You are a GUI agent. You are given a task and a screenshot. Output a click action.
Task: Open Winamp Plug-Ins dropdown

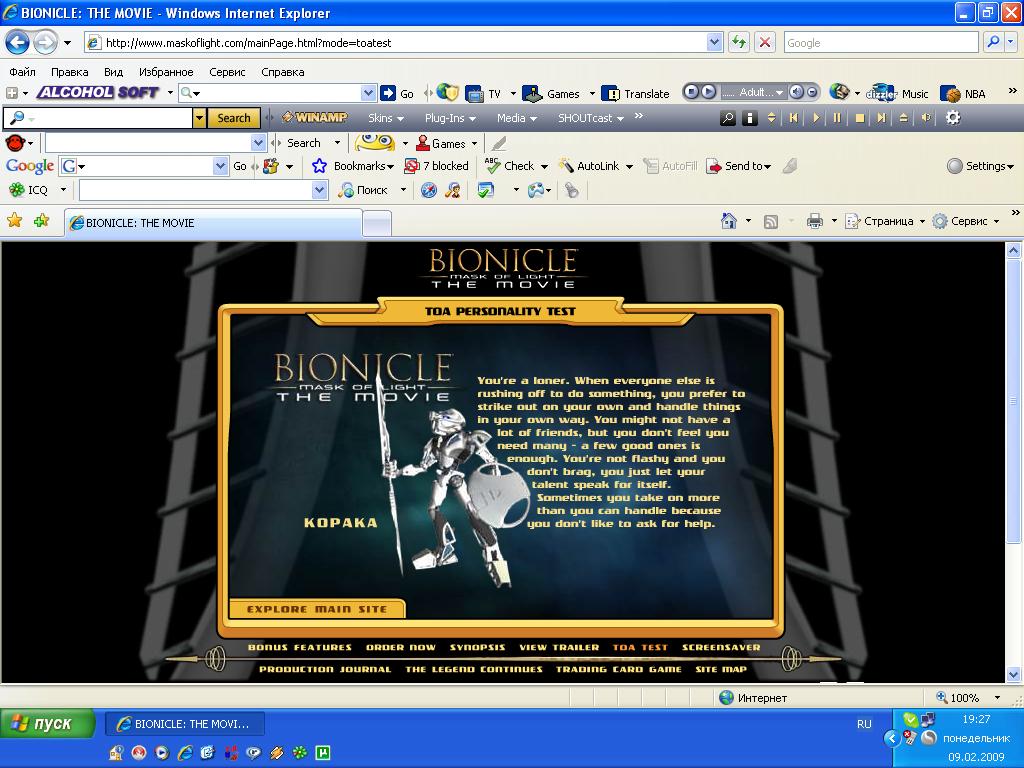pos(450,118)
